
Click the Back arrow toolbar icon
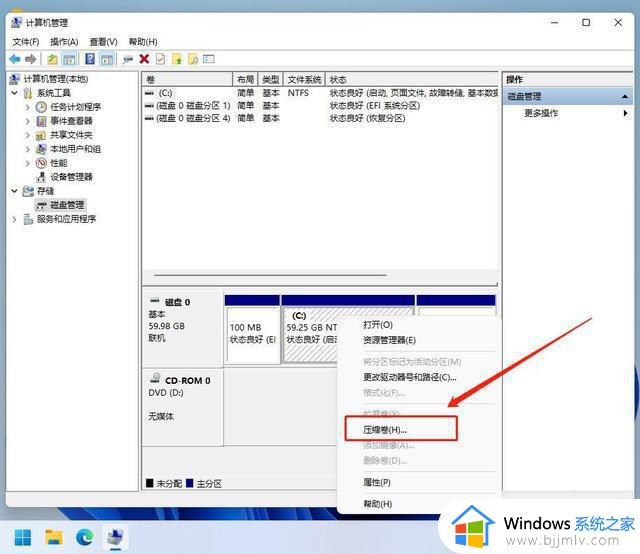click(x=15, y=59)
